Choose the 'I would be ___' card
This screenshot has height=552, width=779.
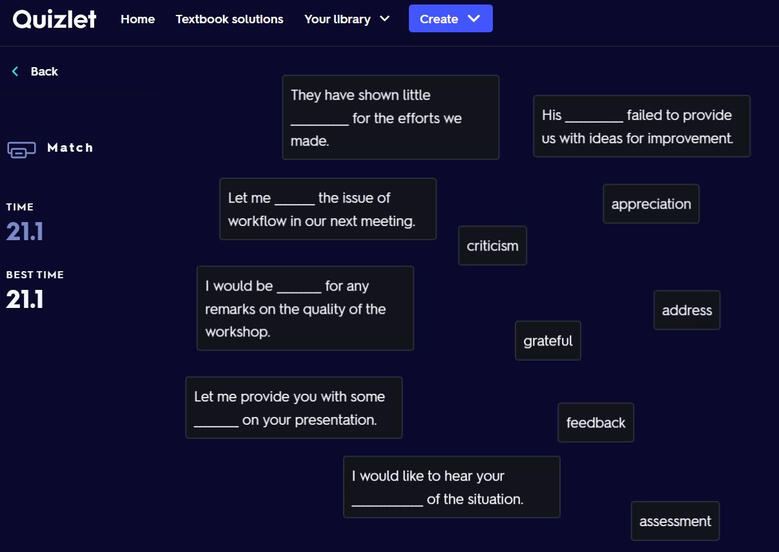(305, 308)
